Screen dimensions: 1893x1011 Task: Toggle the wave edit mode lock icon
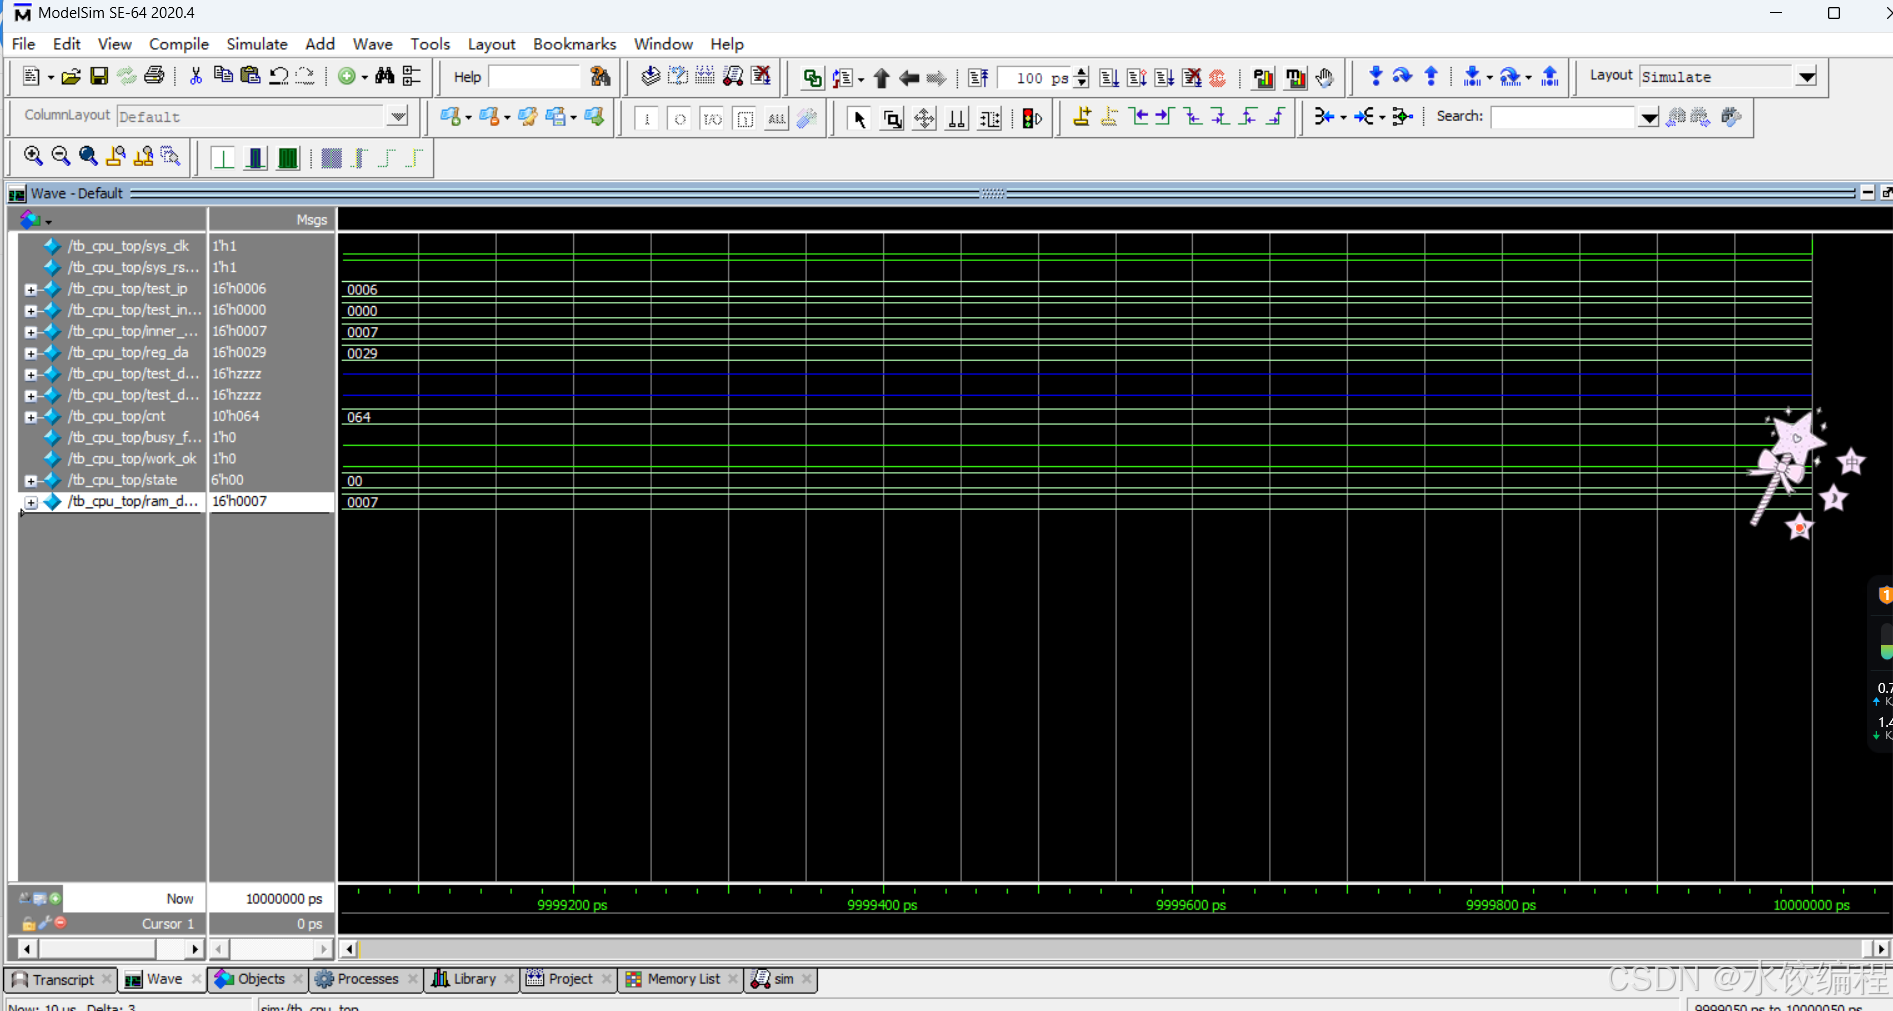(x=29, y=923)
